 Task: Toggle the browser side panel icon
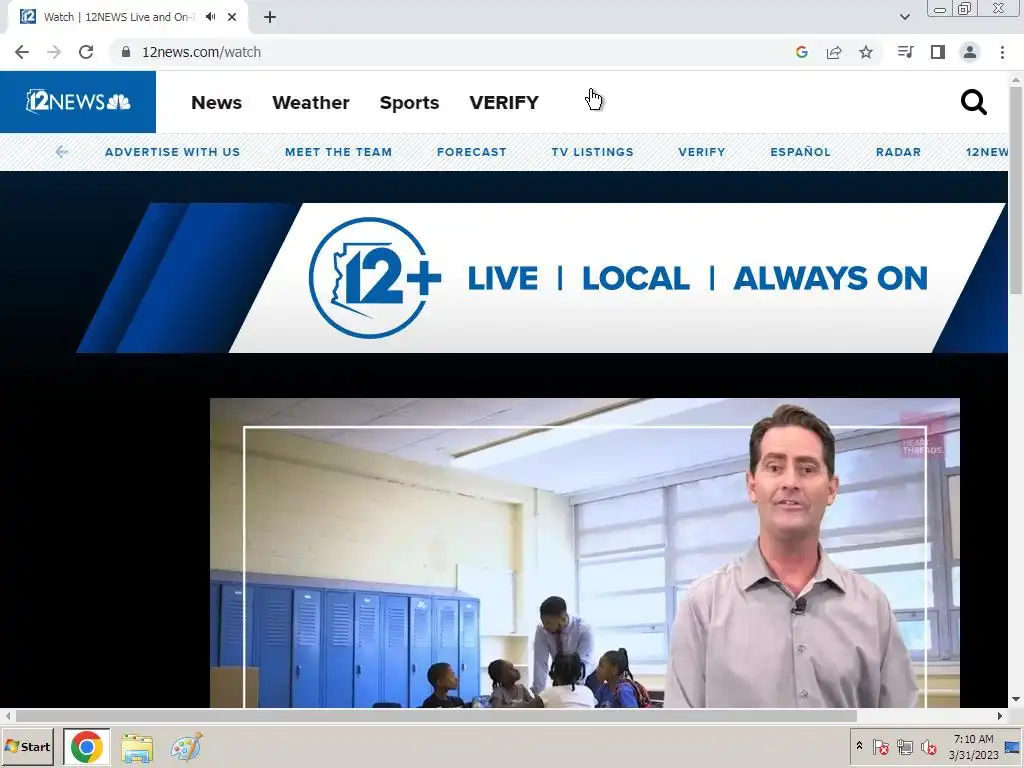tap(938, 52)
